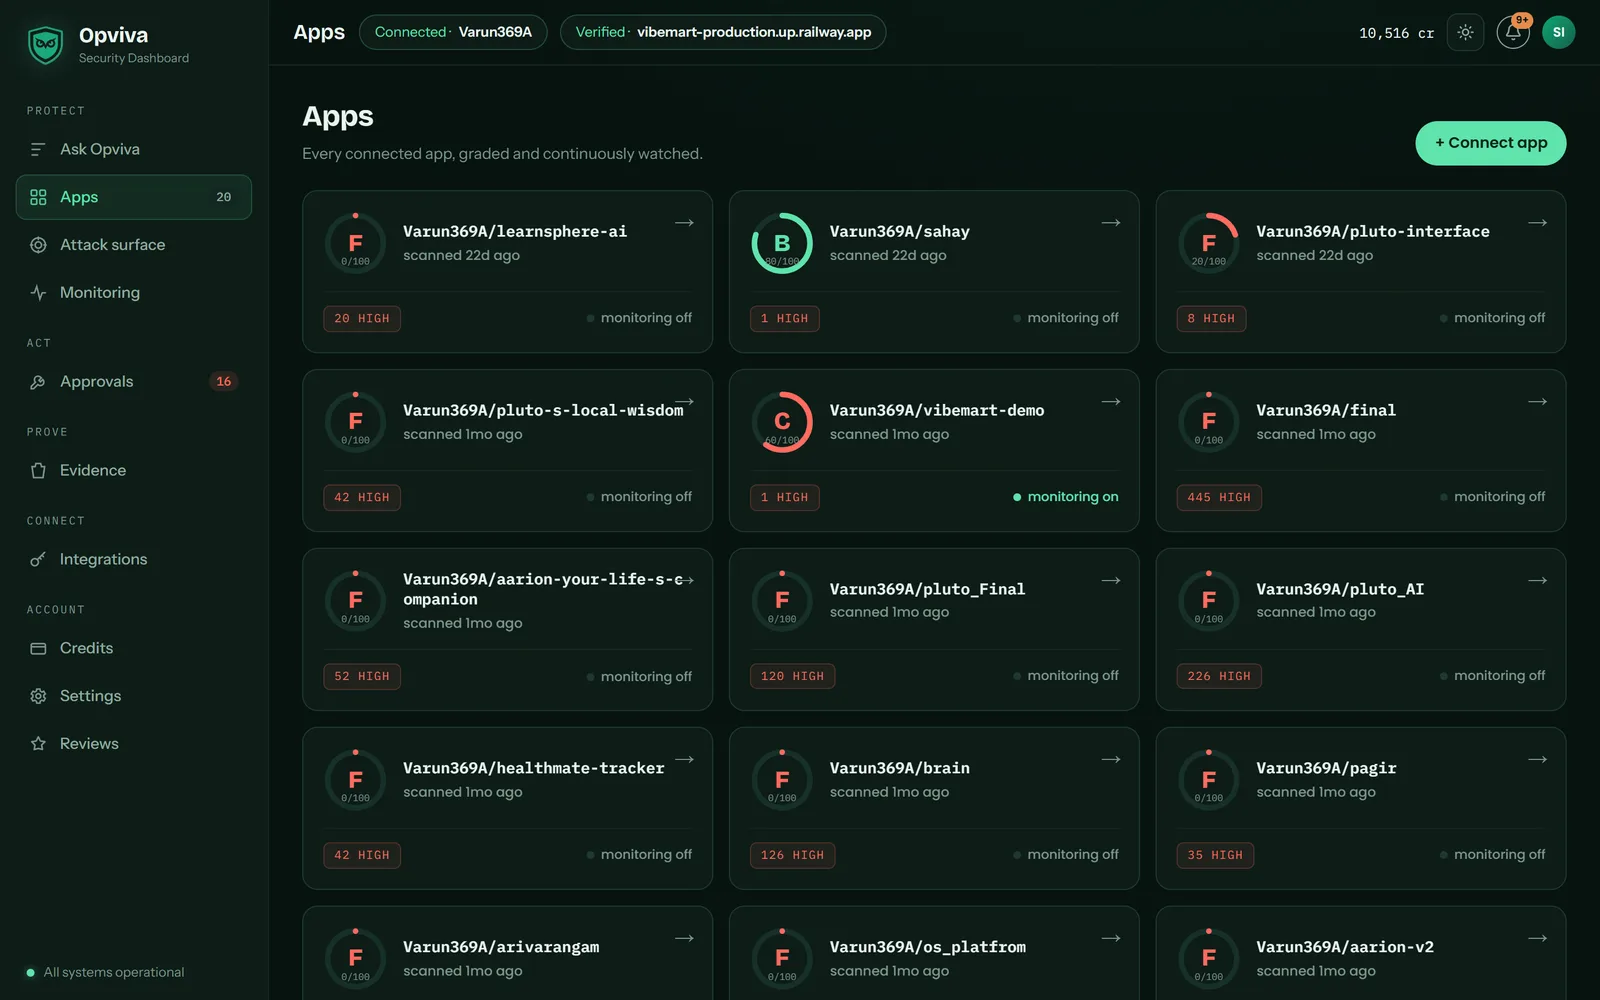The height and width of the screenshot is (1000, 1600).
Task: Click the 10,516 cr credits balance
Action: coord(1396,33)
